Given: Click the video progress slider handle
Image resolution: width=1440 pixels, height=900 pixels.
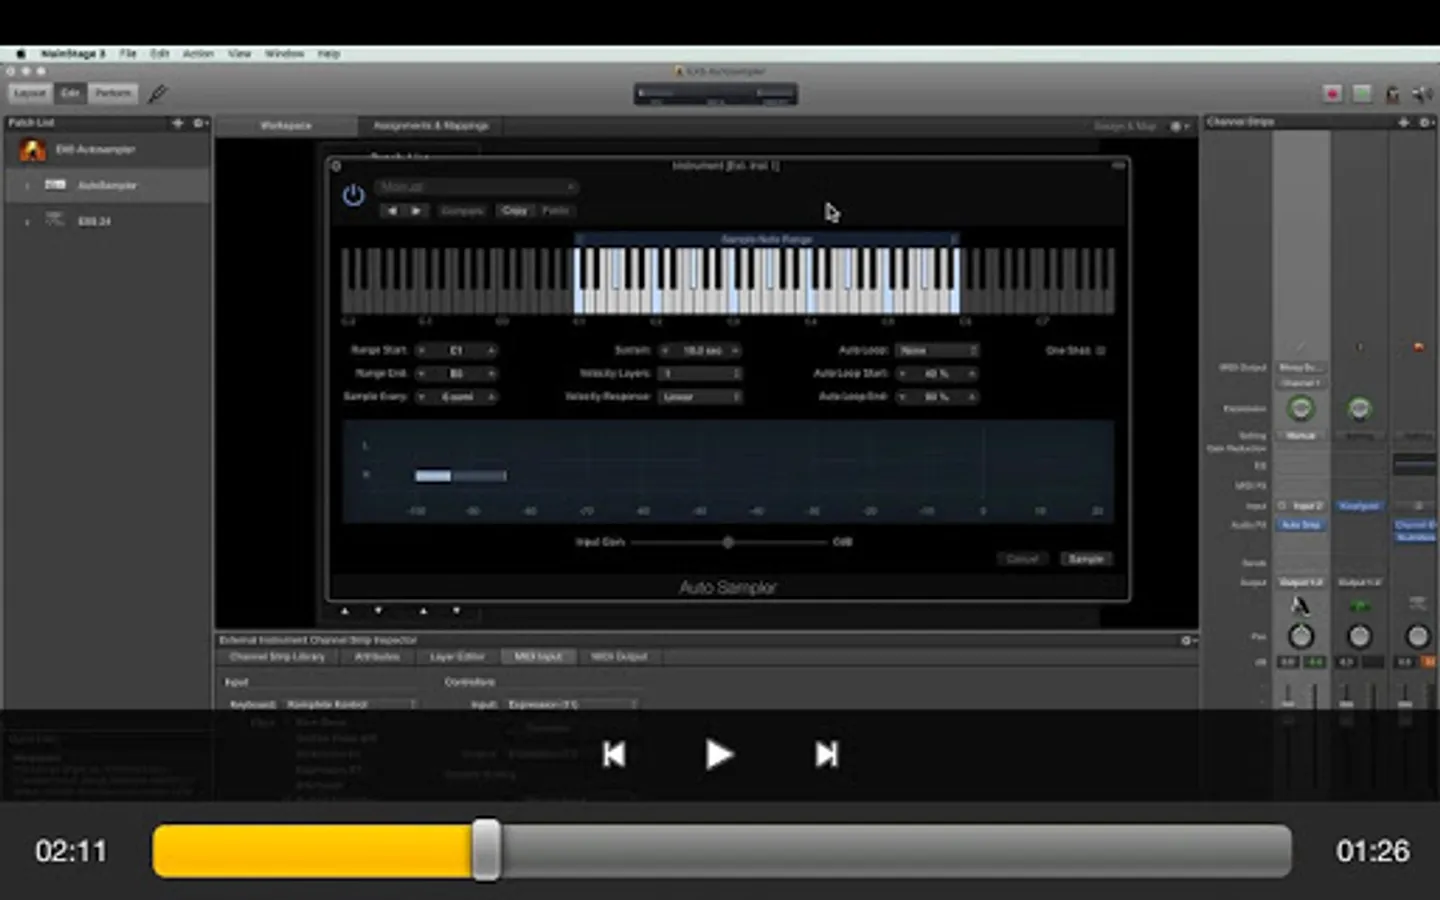Looking at the screenshot, I should (x=486, y=851).
